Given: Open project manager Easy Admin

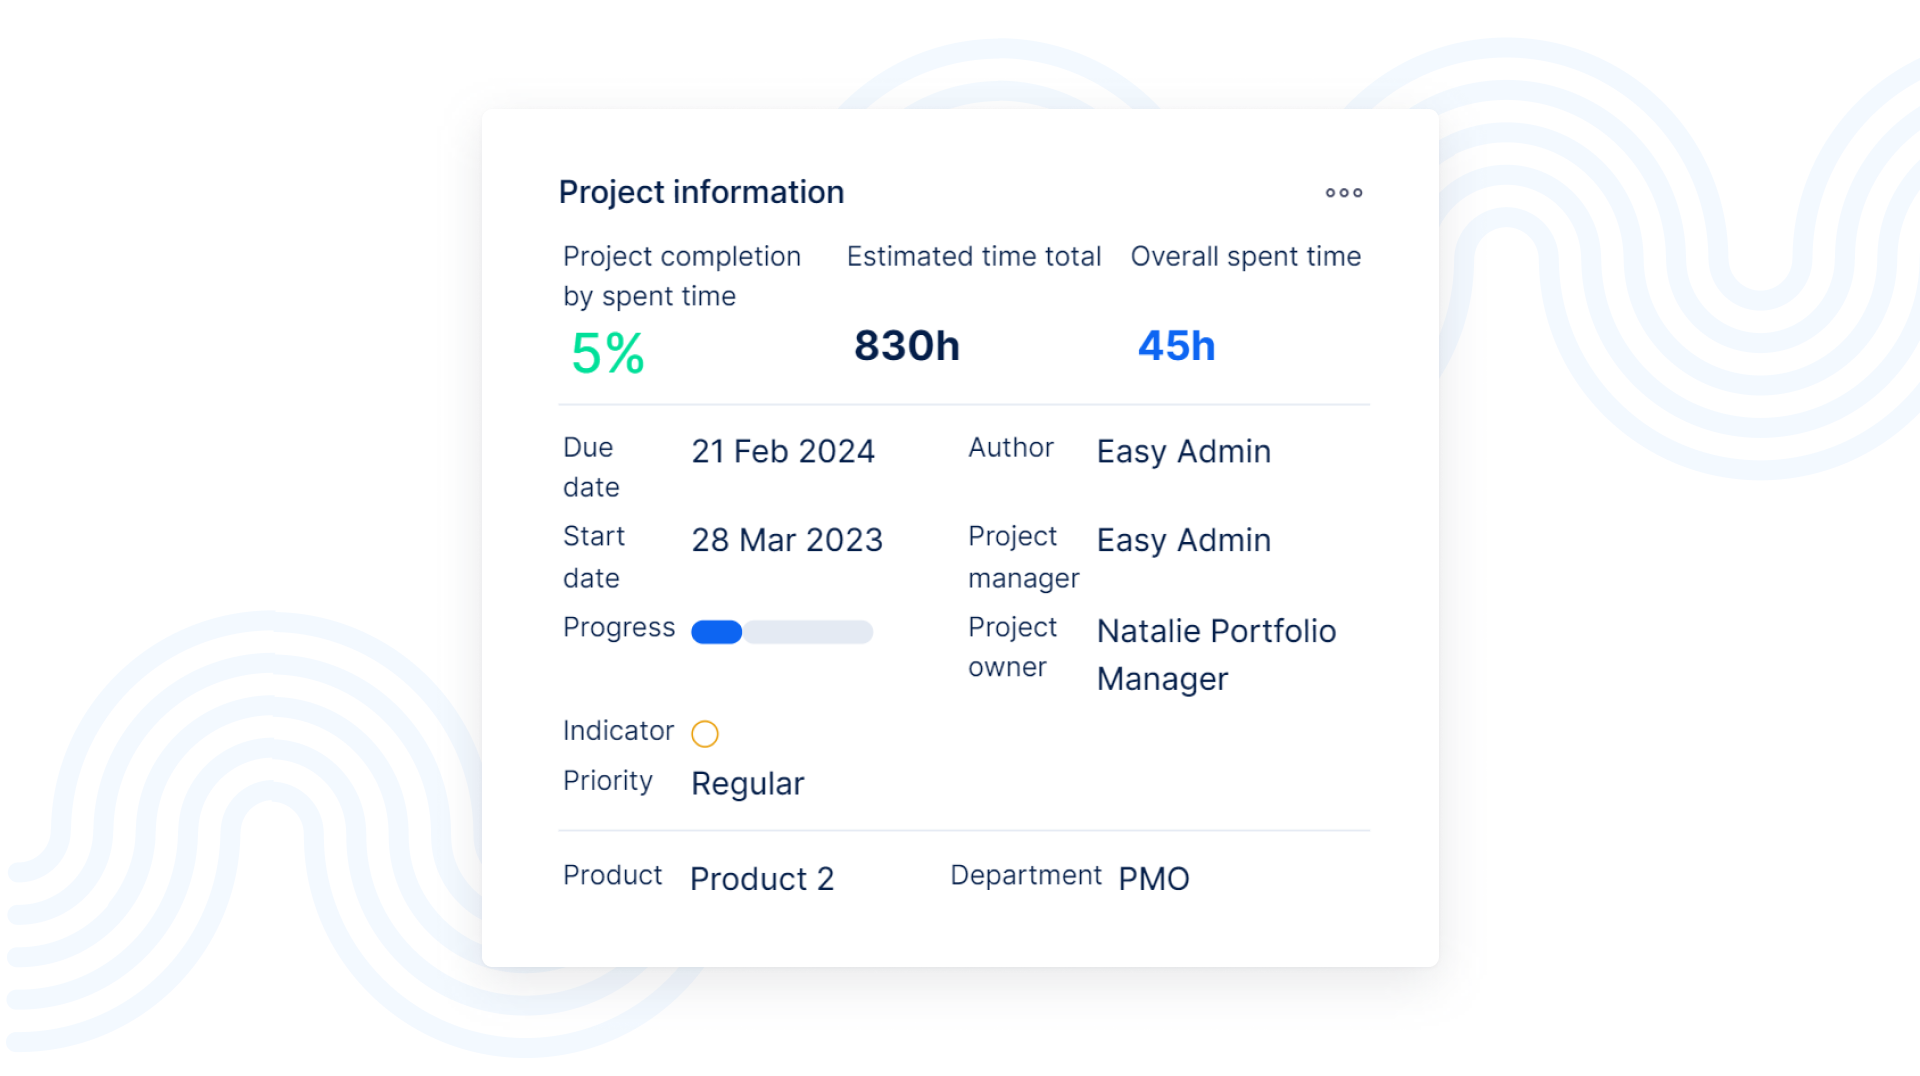Looking at the screenshot, I should coord(1183,540).
